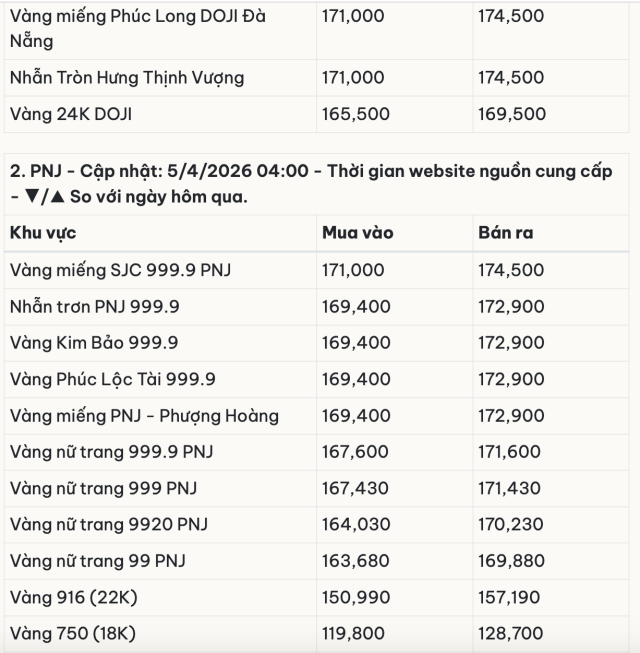Click the "Vàng Phúc Lộc Tài 999.9" cell

[112, 379]
